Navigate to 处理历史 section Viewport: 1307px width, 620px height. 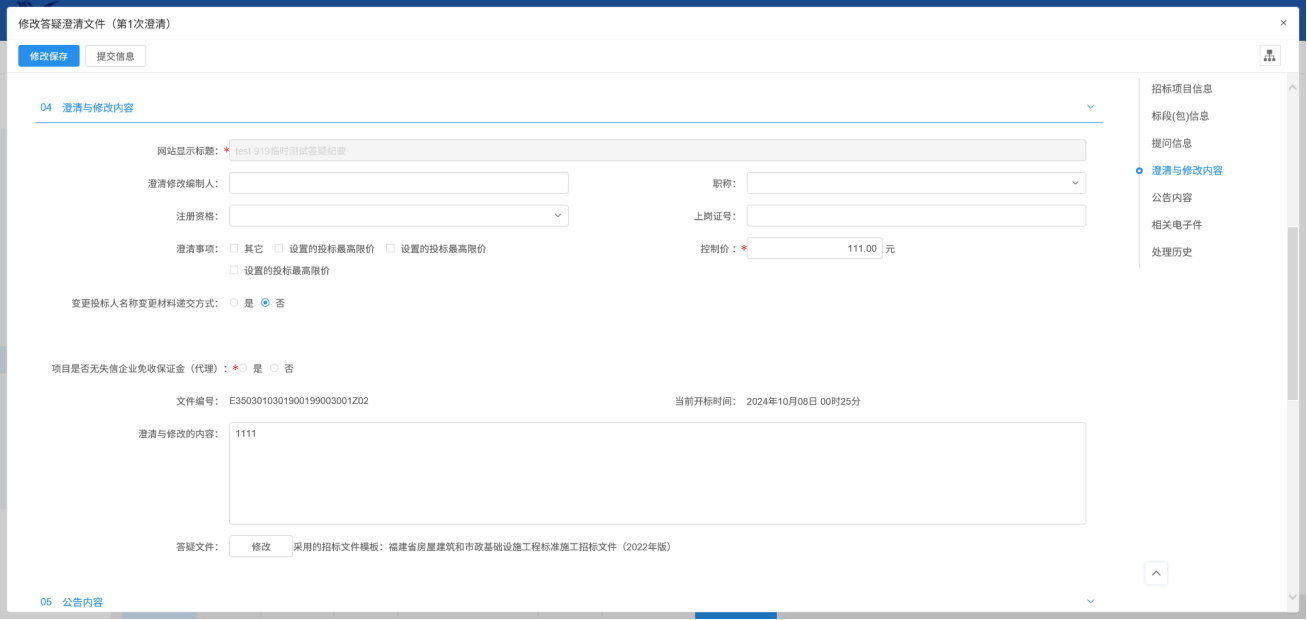tap(1171, 252)
